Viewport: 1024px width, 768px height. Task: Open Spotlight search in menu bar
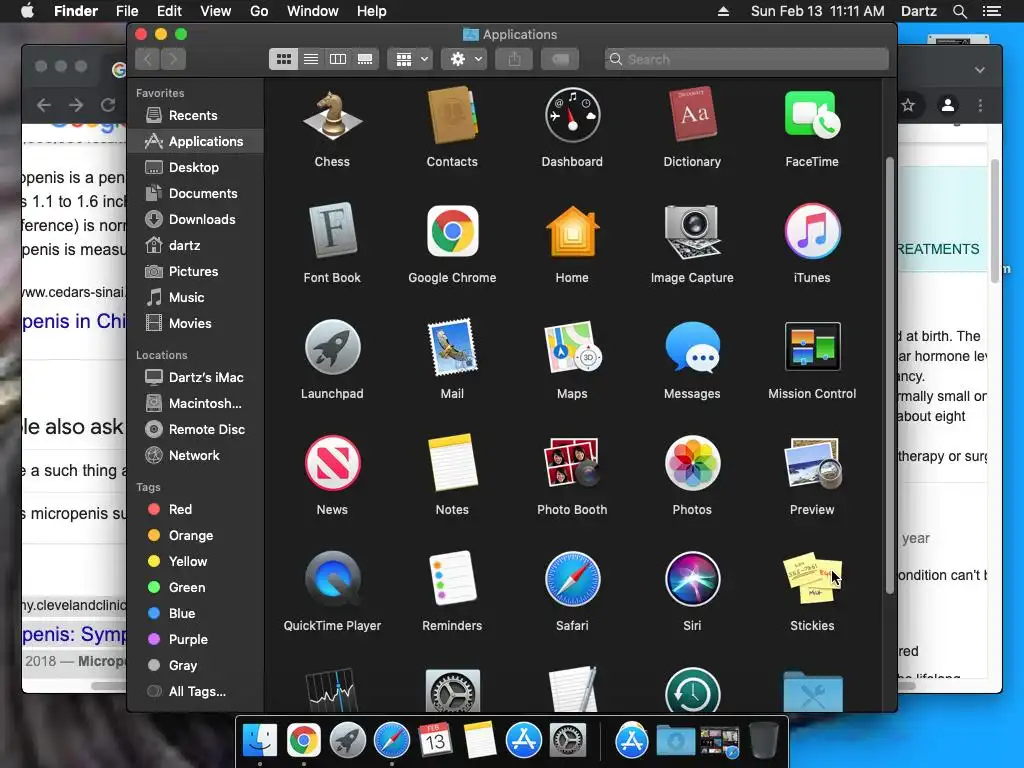pyautogui.click(x=959, y=11)
